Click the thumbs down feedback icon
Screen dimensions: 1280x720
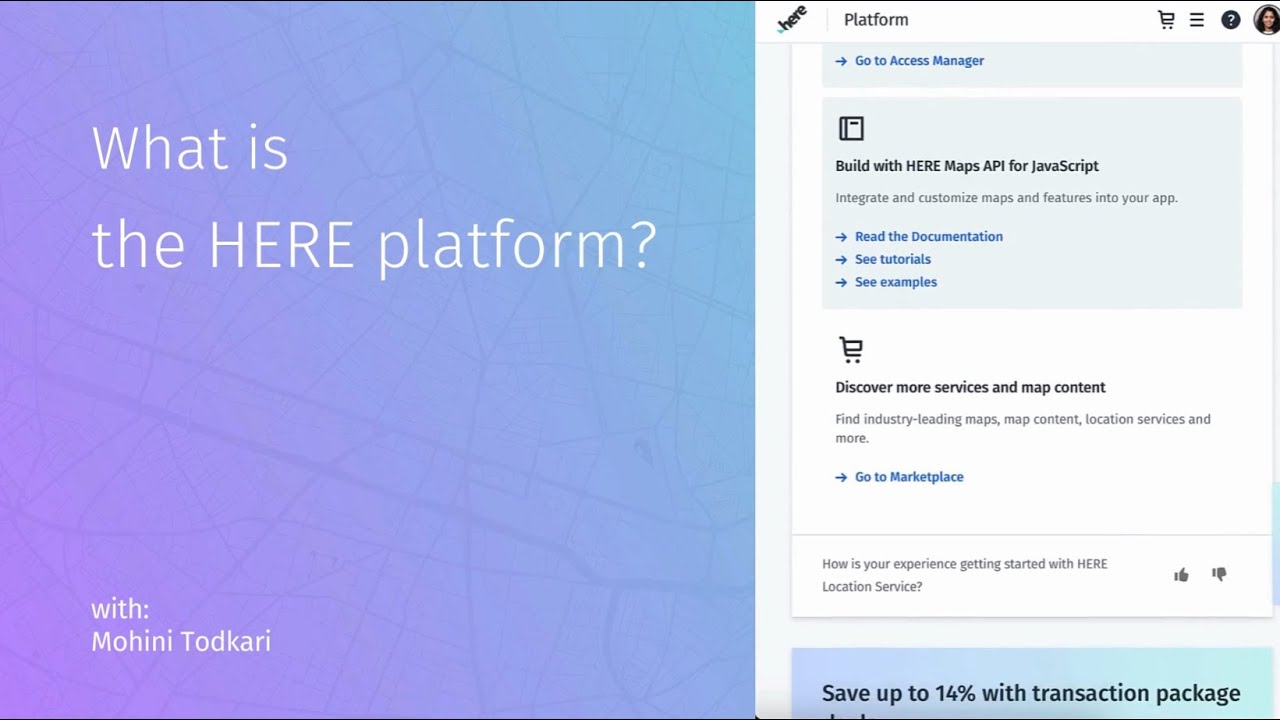click(1219, 574)
